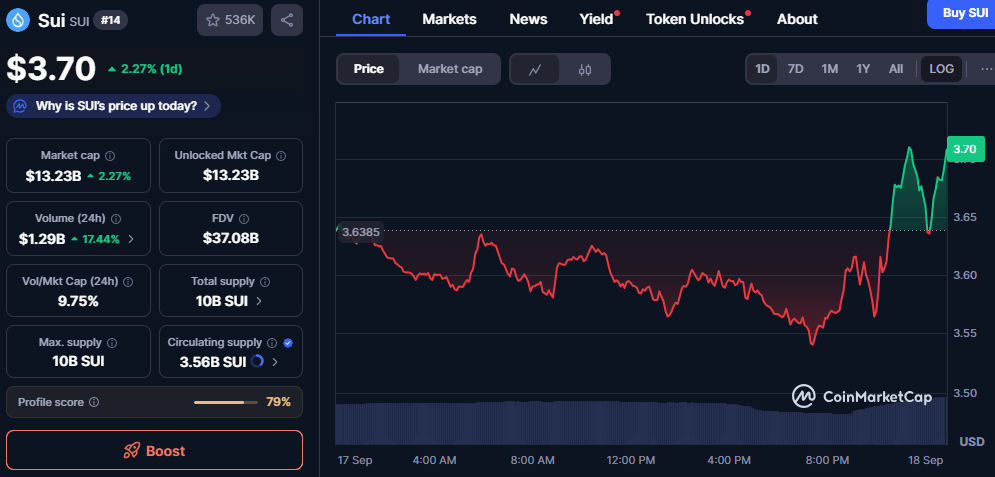Expand Circulating supply details chevron
The height and width of the screenshot is (477, 995).
point(274,362)
